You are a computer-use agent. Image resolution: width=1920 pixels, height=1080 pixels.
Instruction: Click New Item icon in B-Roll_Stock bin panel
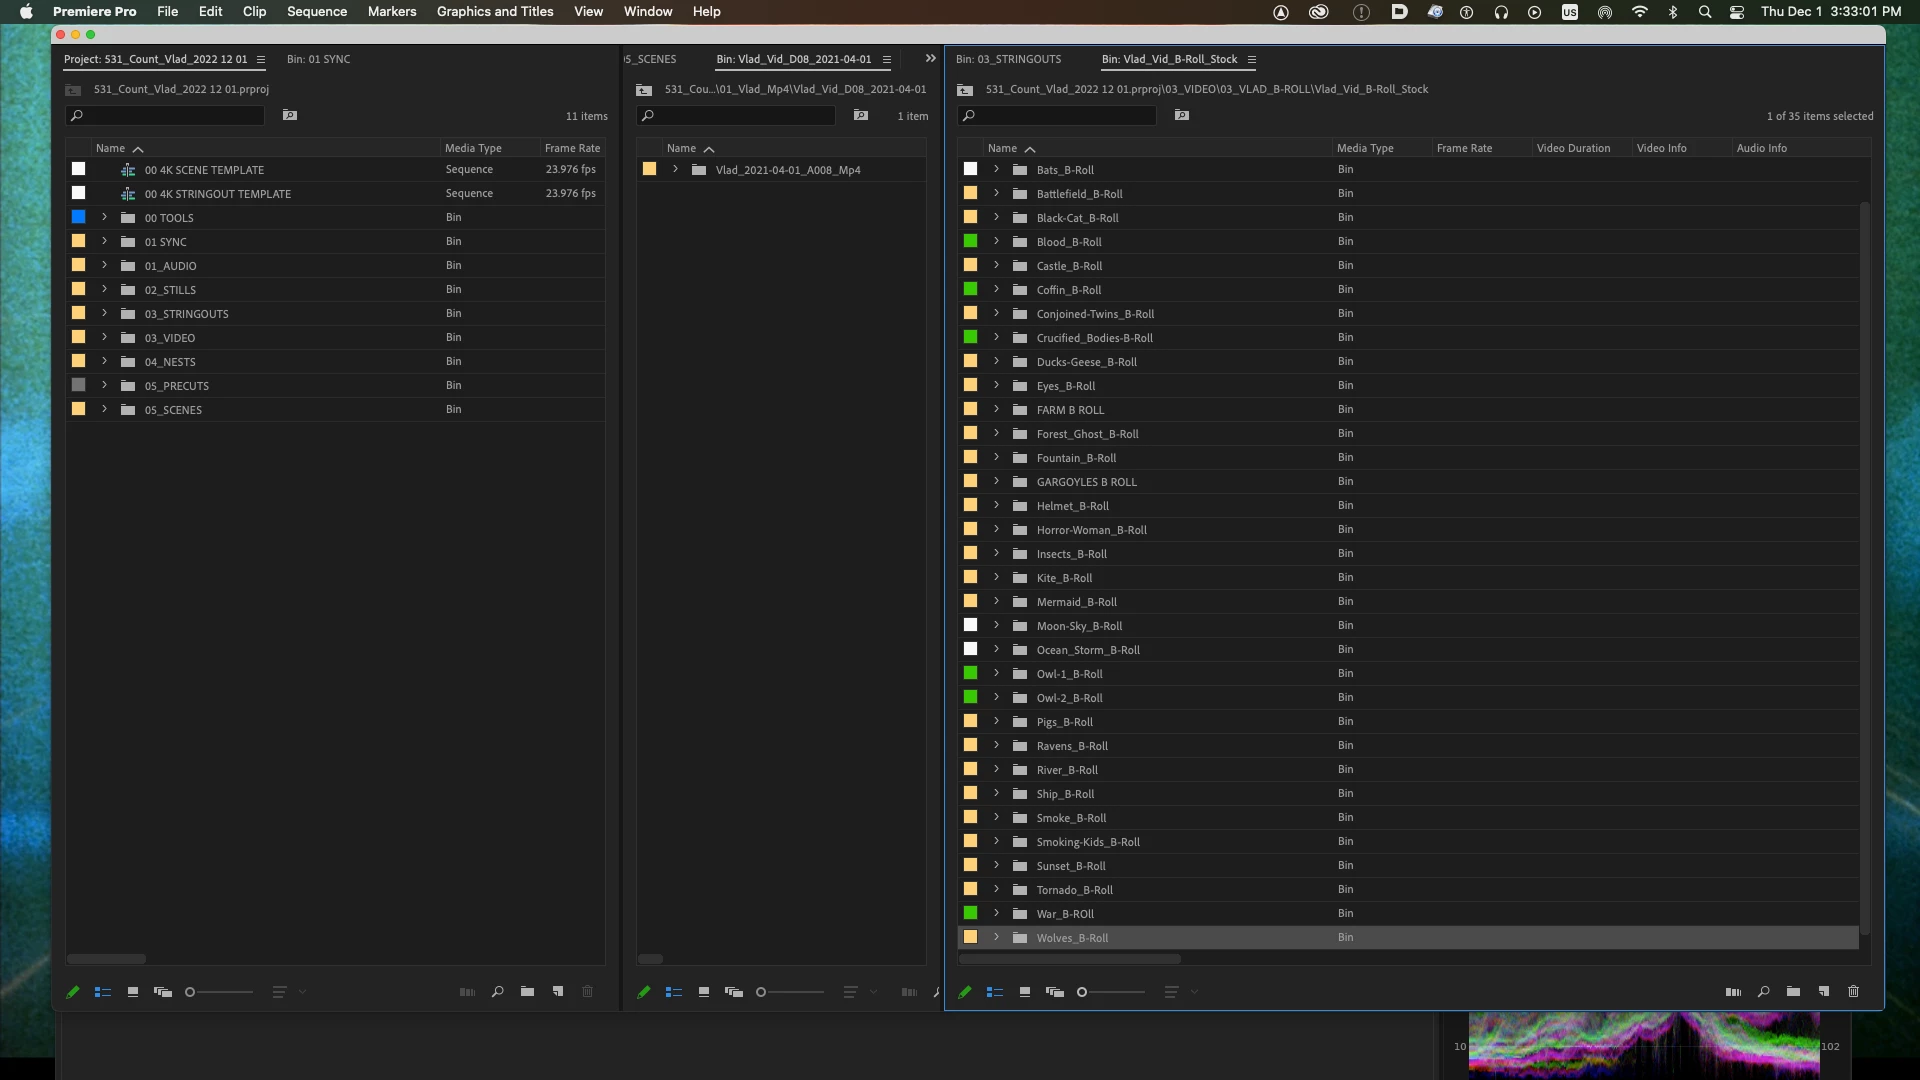pos(1823,992)
